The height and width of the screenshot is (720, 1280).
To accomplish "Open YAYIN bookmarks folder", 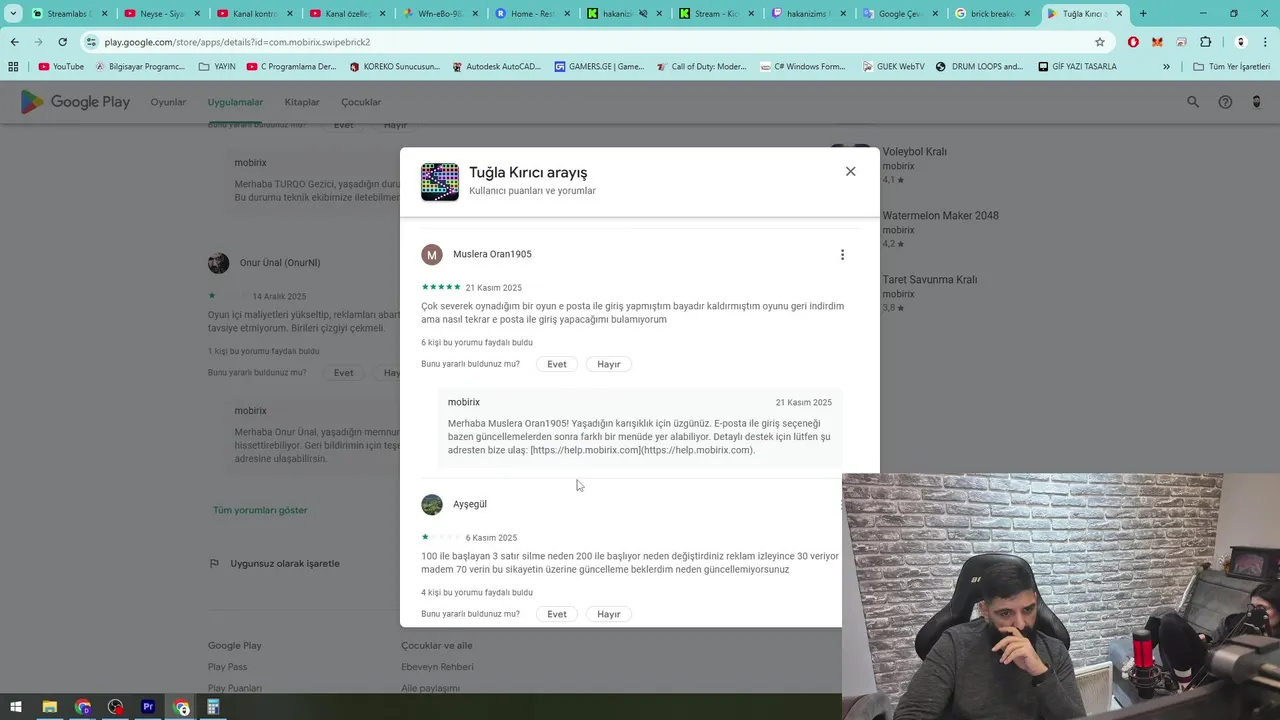I will (217, 67).
